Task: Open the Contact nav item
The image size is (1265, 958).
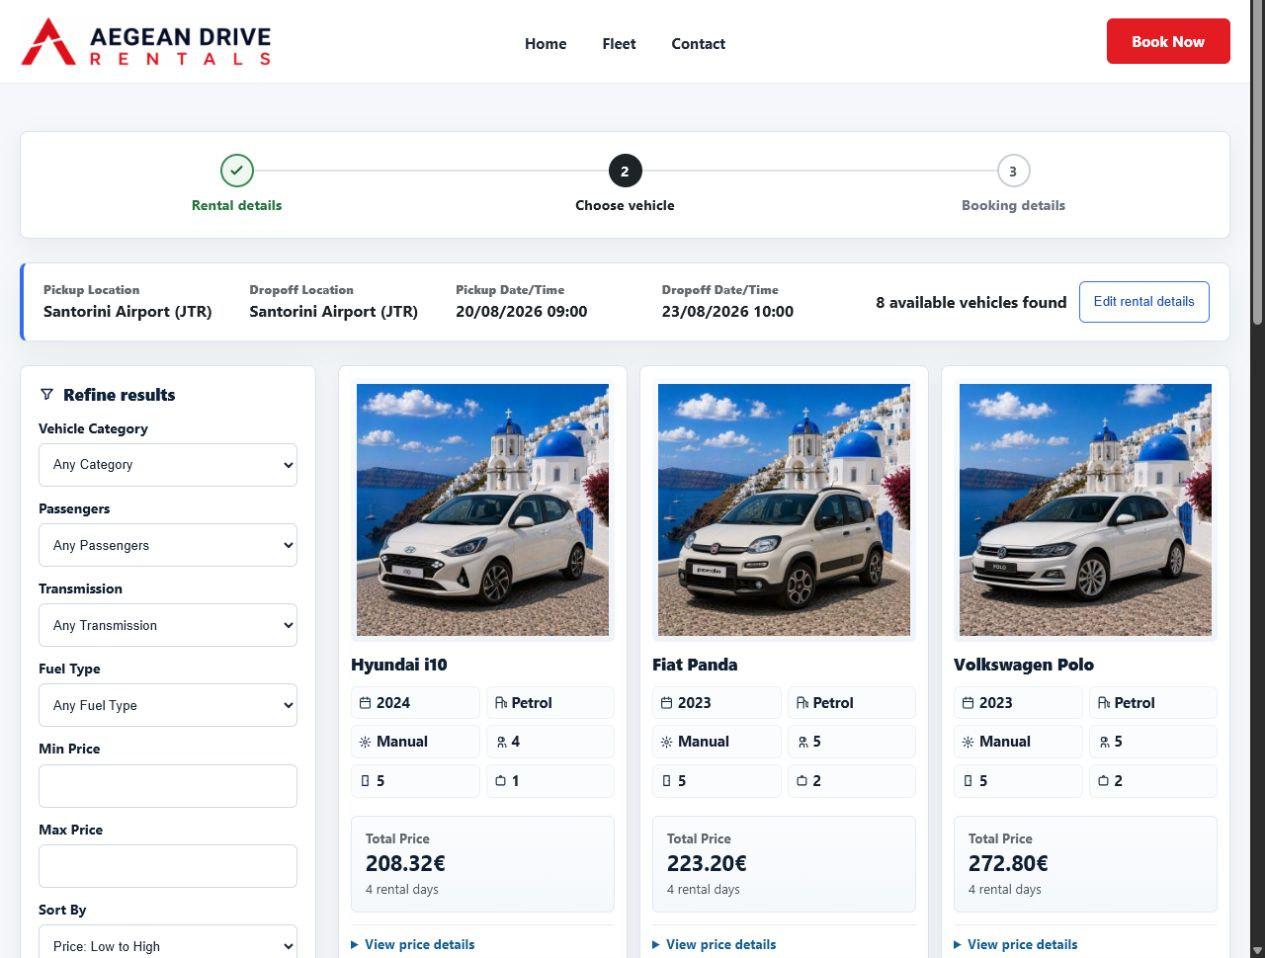Action: (x=698, y=44)
